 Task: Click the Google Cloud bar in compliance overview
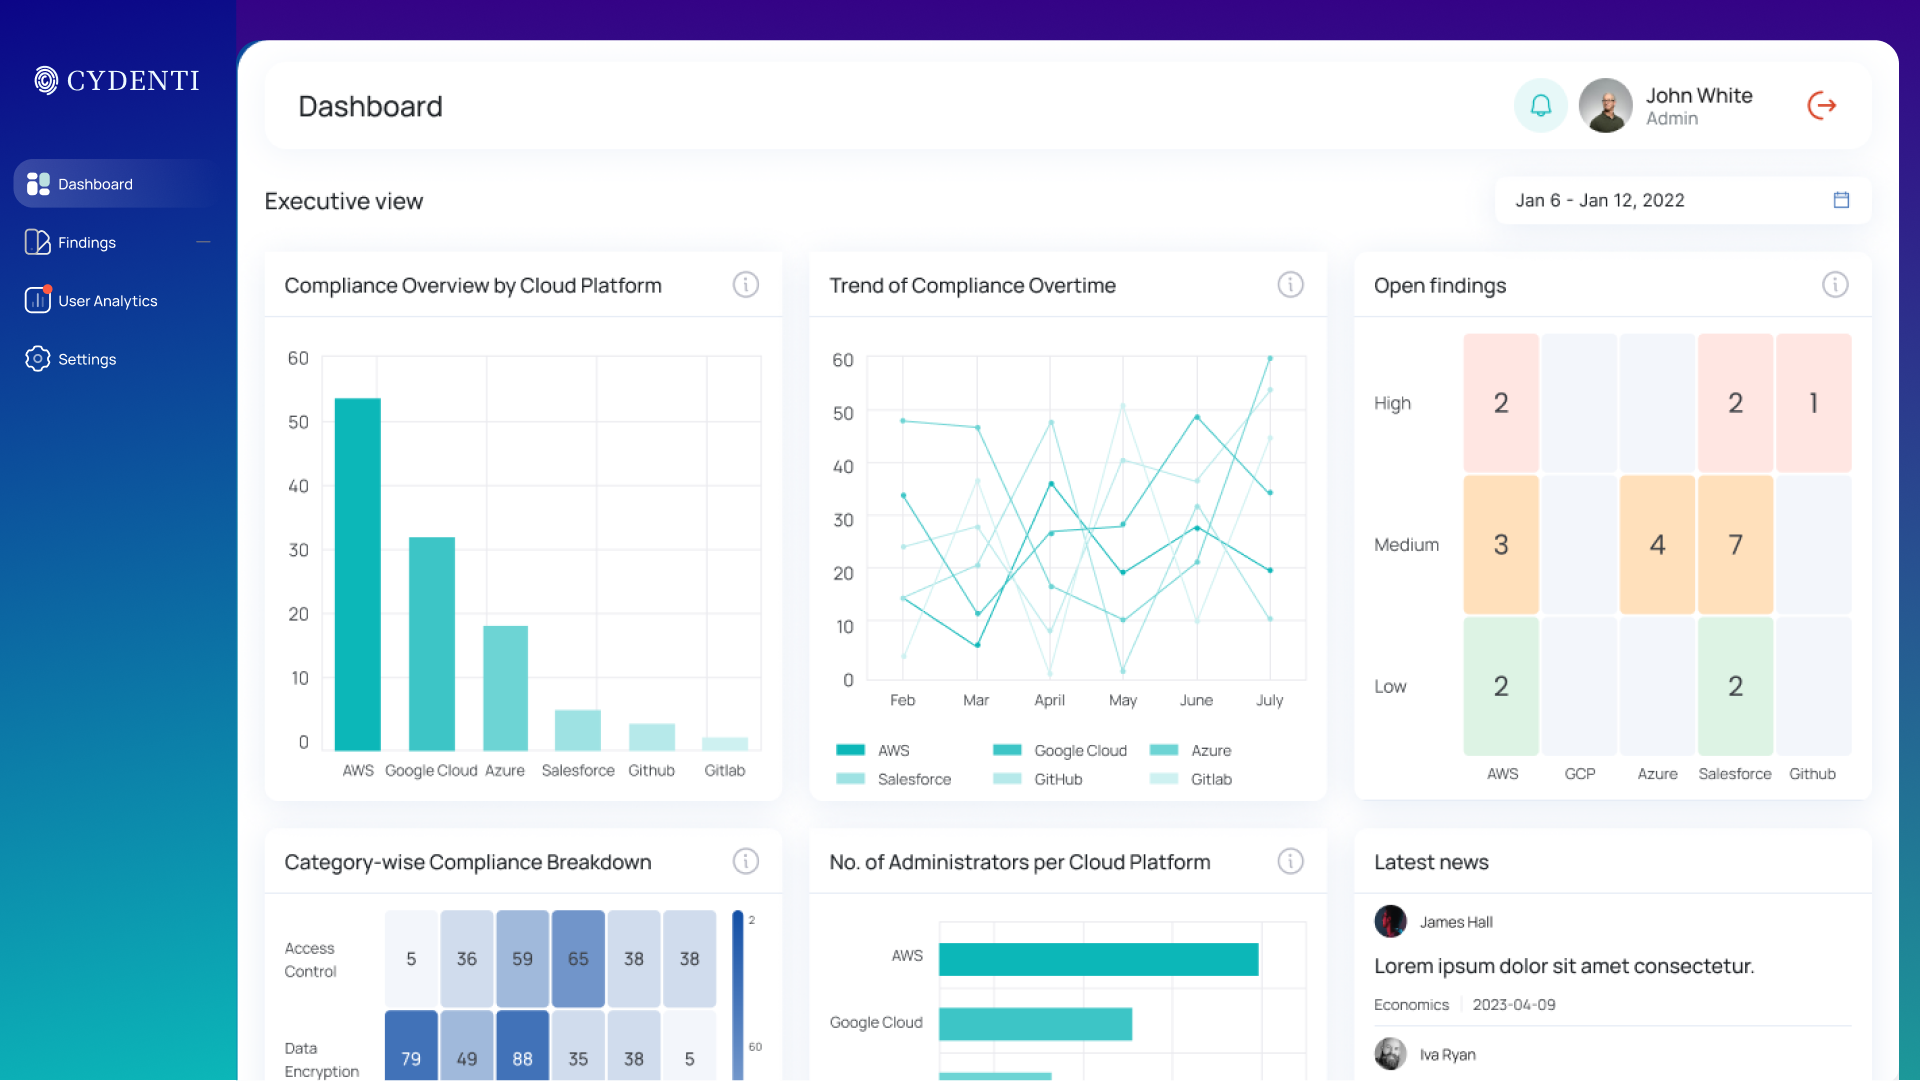point(431,644)
